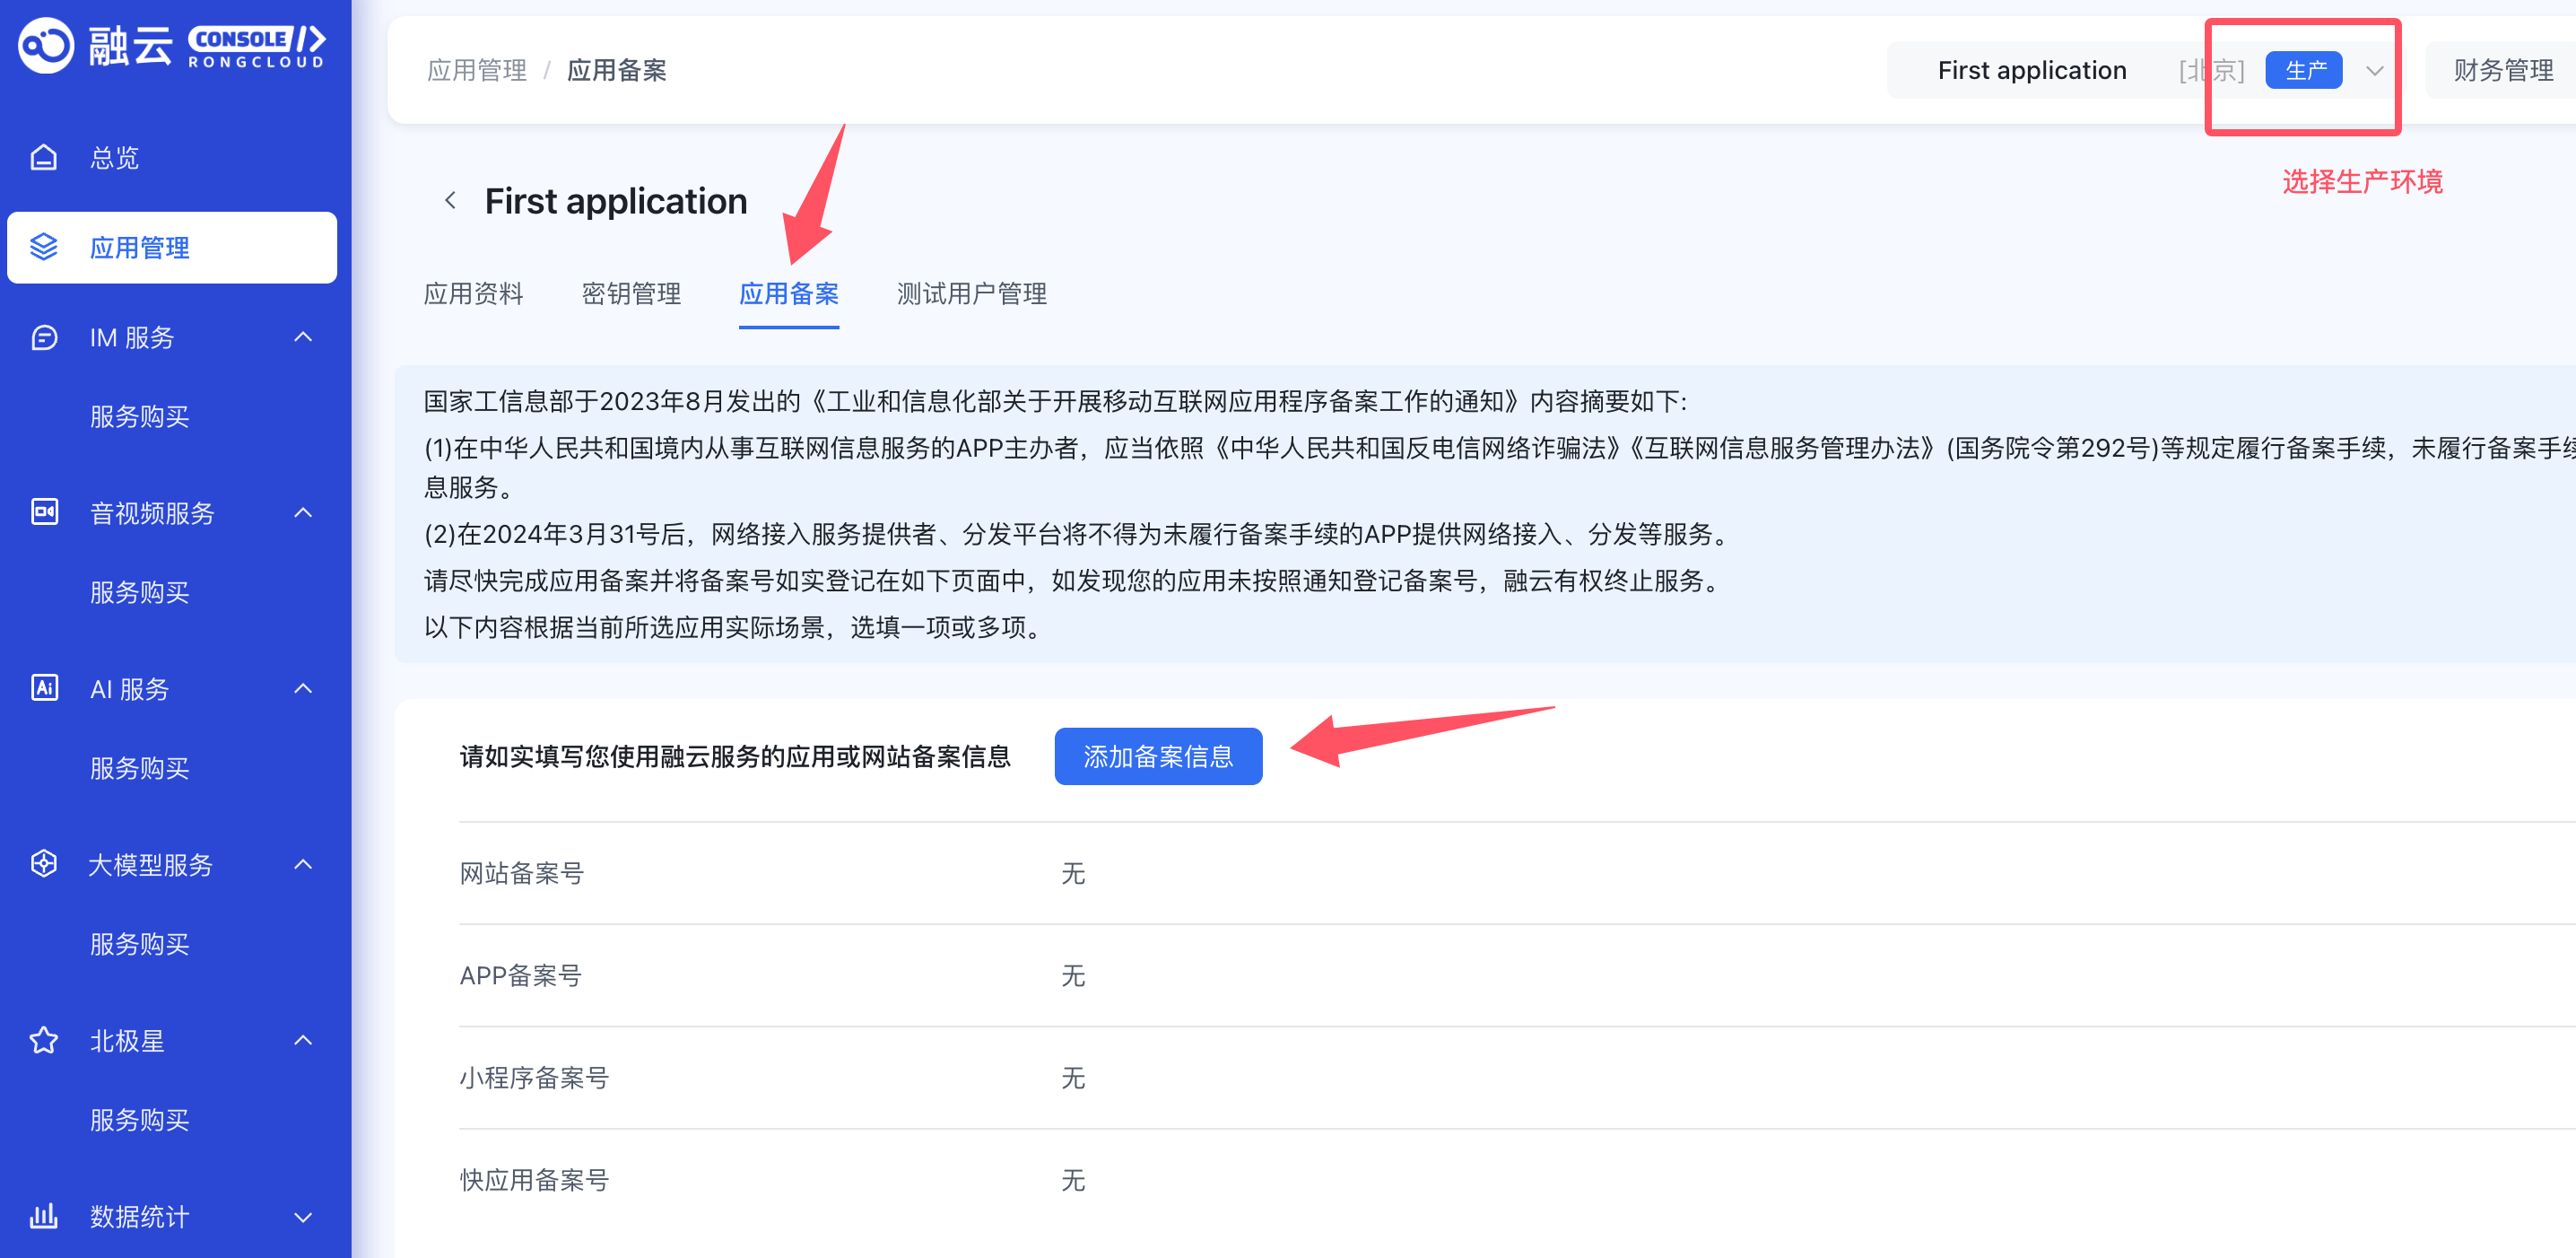The image size is (2576, 1258).
Task: Collapse the 音视频服务 section chevron
Action: pyautogui.click(x=303, y=512)
